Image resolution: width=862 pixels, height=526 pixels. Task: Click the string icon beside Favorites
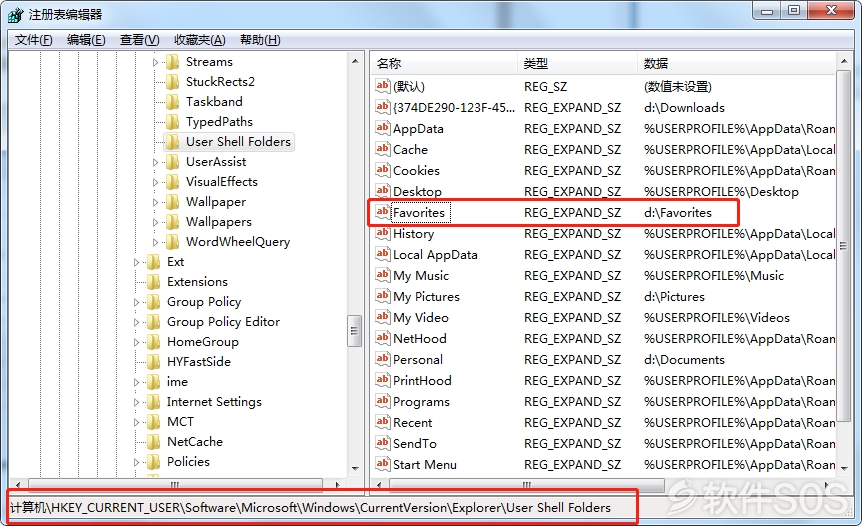[x=383, y=212]
